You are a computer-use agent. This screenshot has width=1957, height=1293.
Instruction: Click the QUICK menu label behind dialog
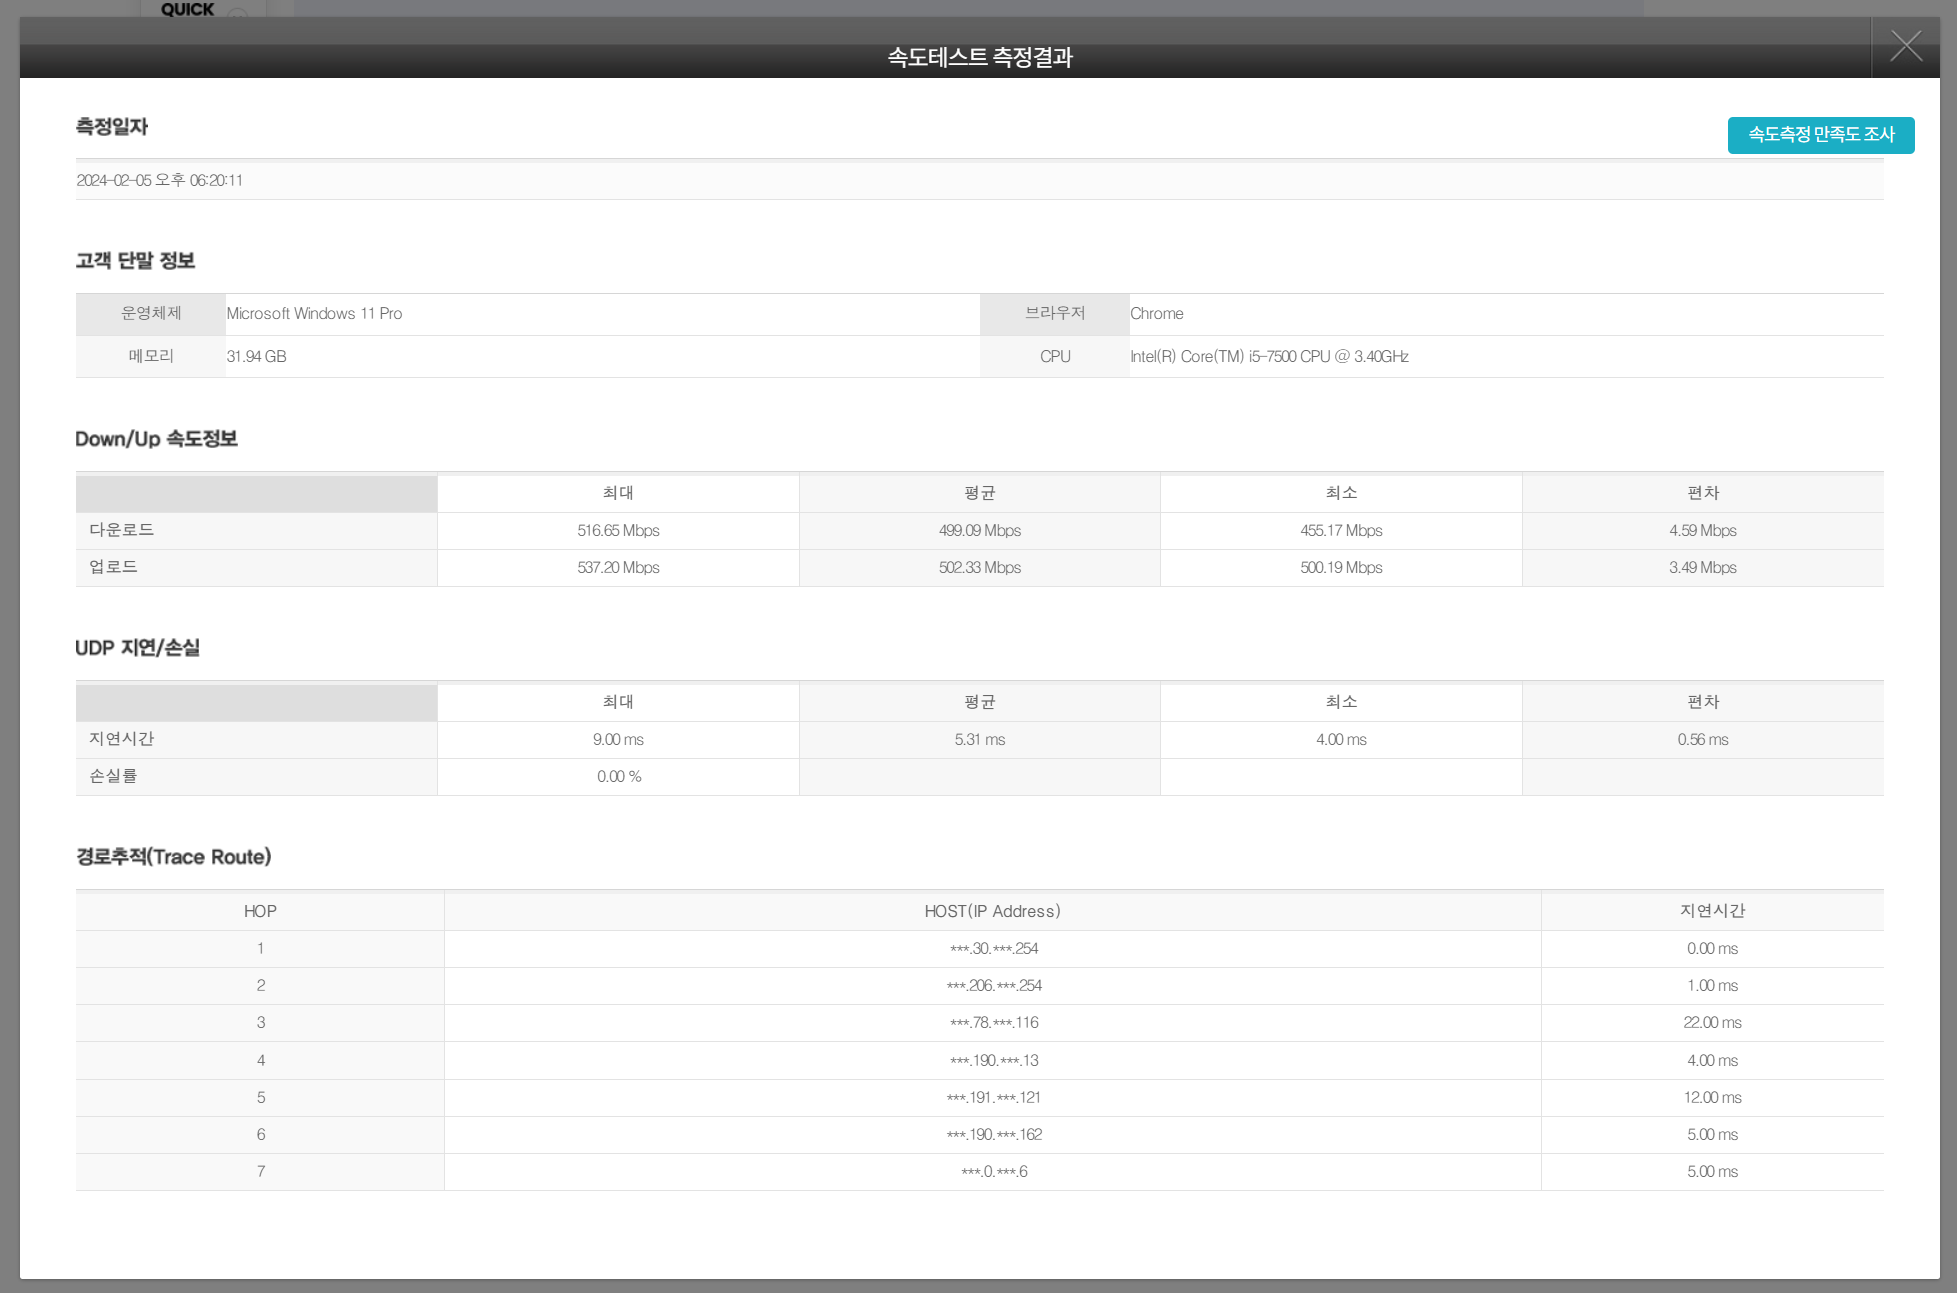point(187,9)
